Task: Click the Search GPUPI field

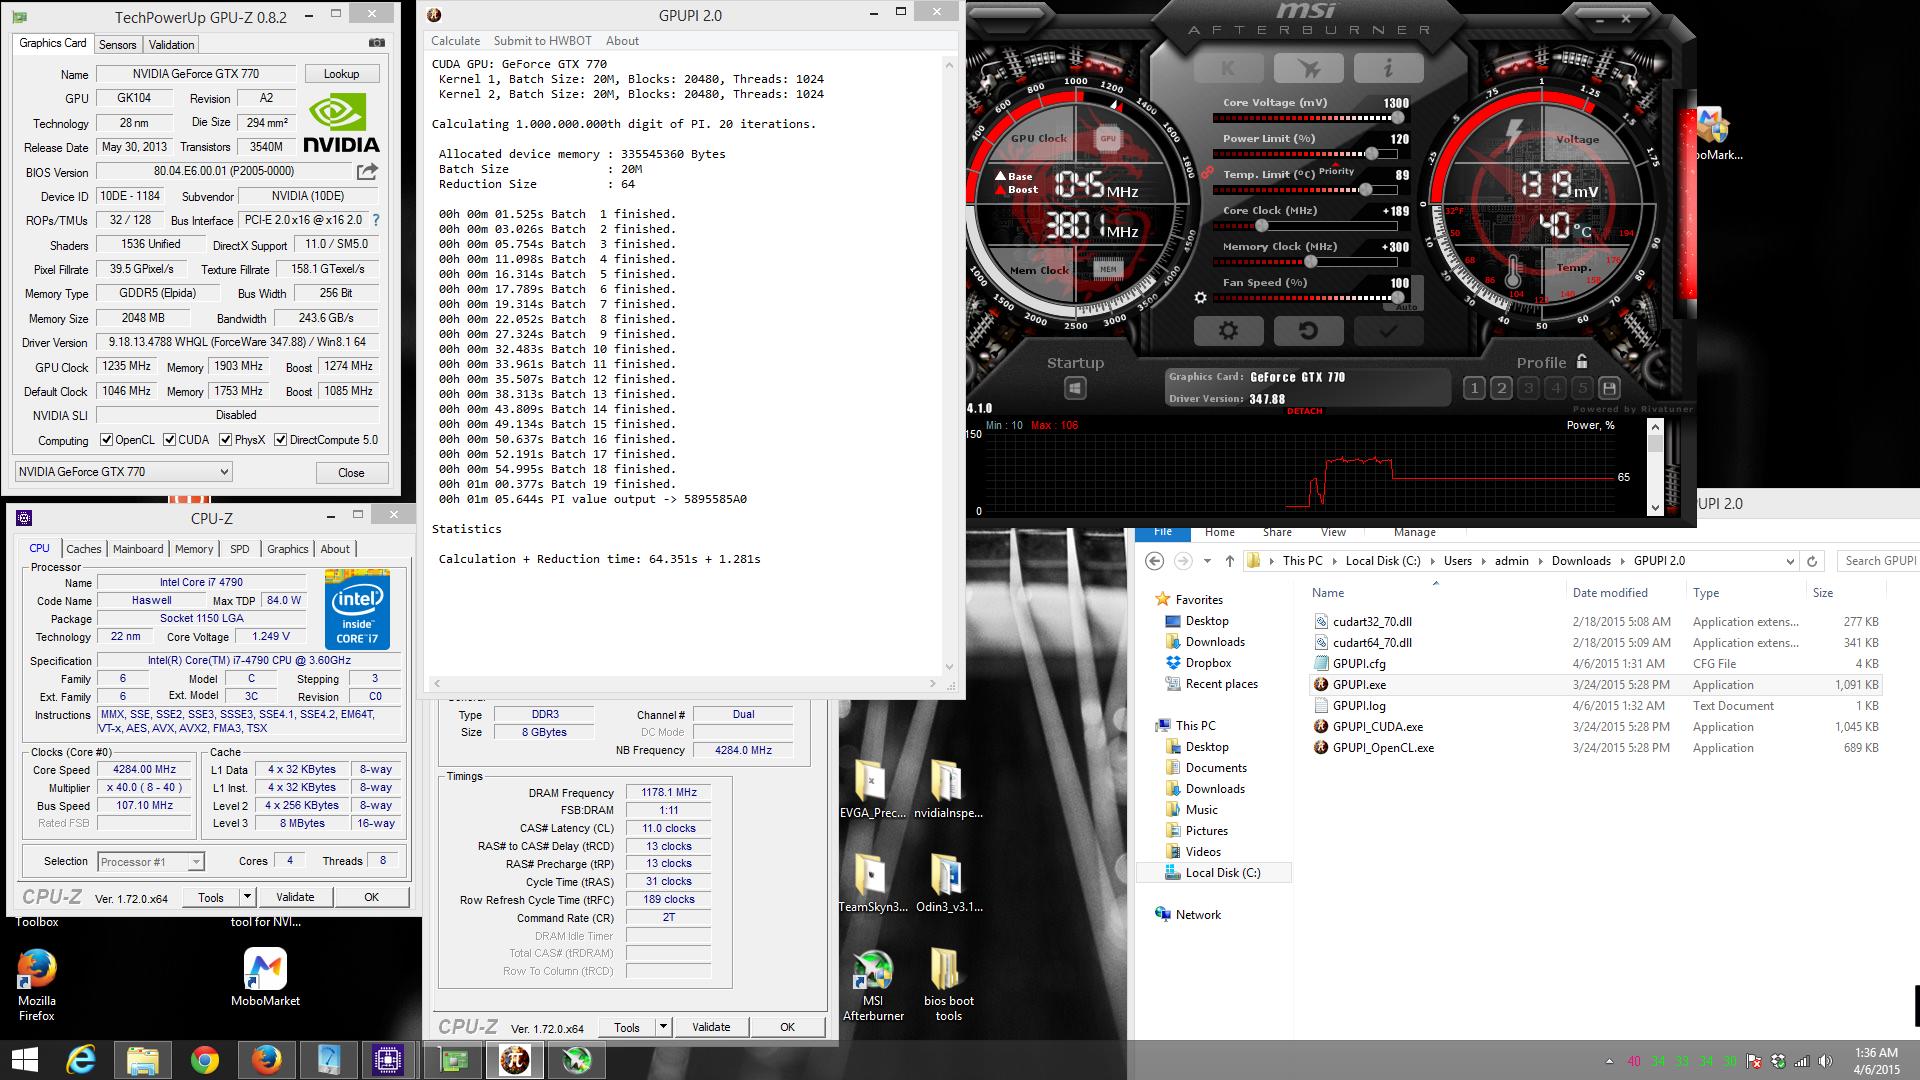Action: click(x=1878, y=561)
